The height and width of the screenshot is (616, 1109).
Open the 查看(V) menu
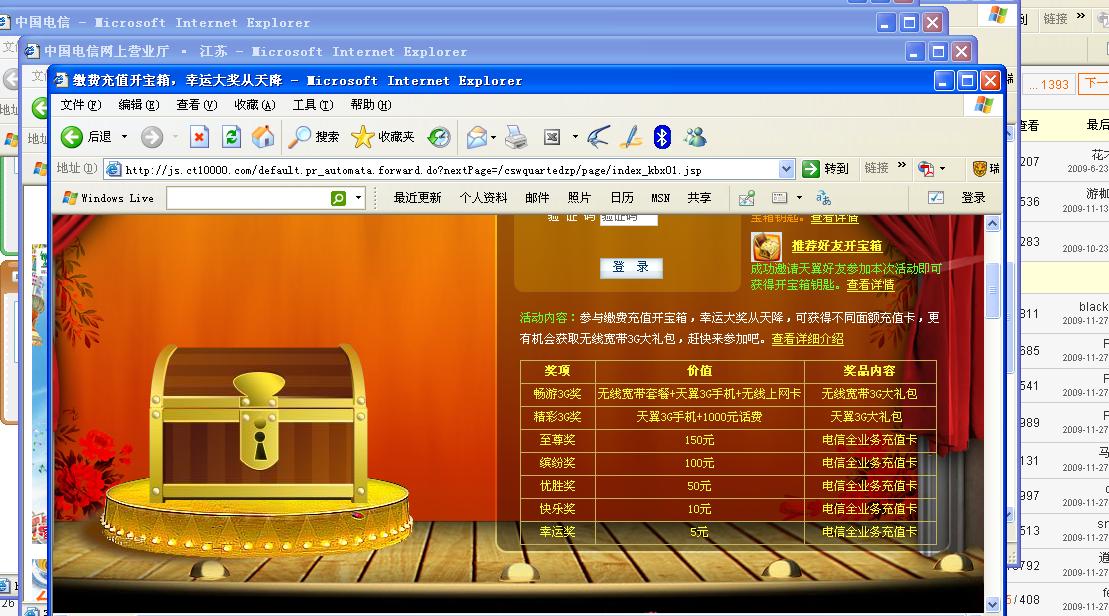(x=197, y=105)
